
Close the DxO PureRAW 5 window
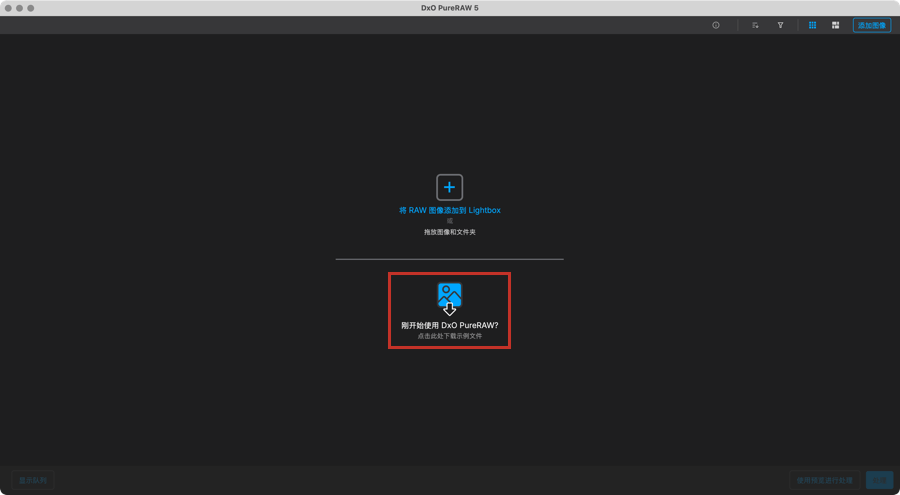[x=8, y=8]
